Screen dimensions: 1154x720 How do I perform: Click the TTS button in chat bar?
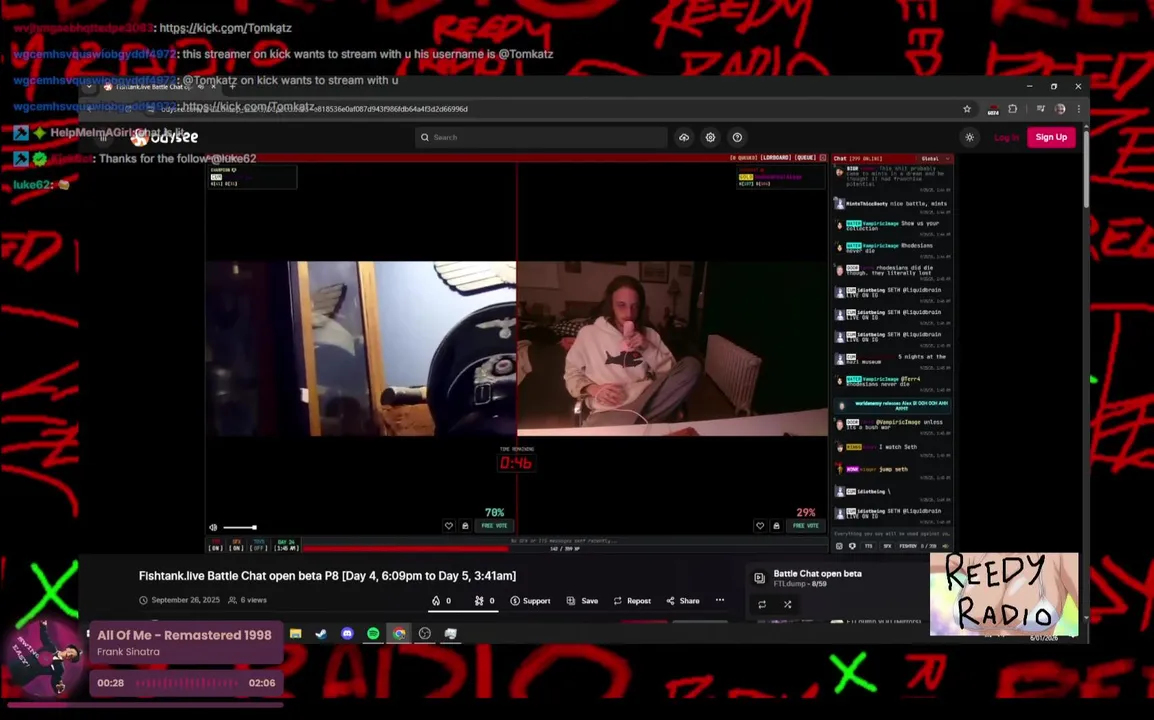click(868, 546)
